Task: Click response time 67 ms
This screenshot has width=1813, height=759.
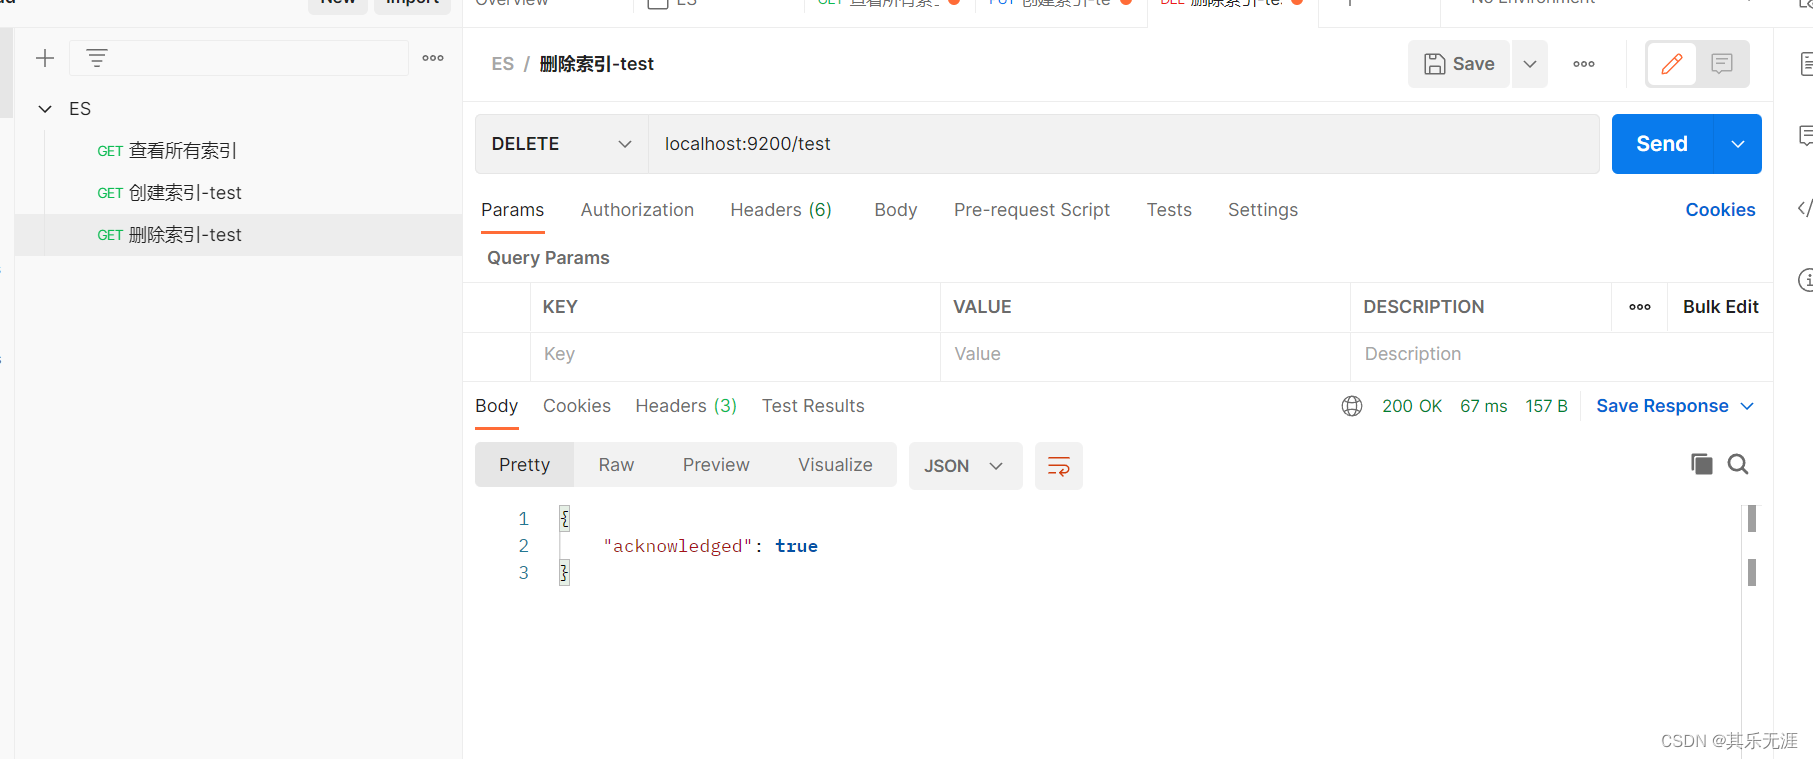Action: click(x=1484, y=406)
